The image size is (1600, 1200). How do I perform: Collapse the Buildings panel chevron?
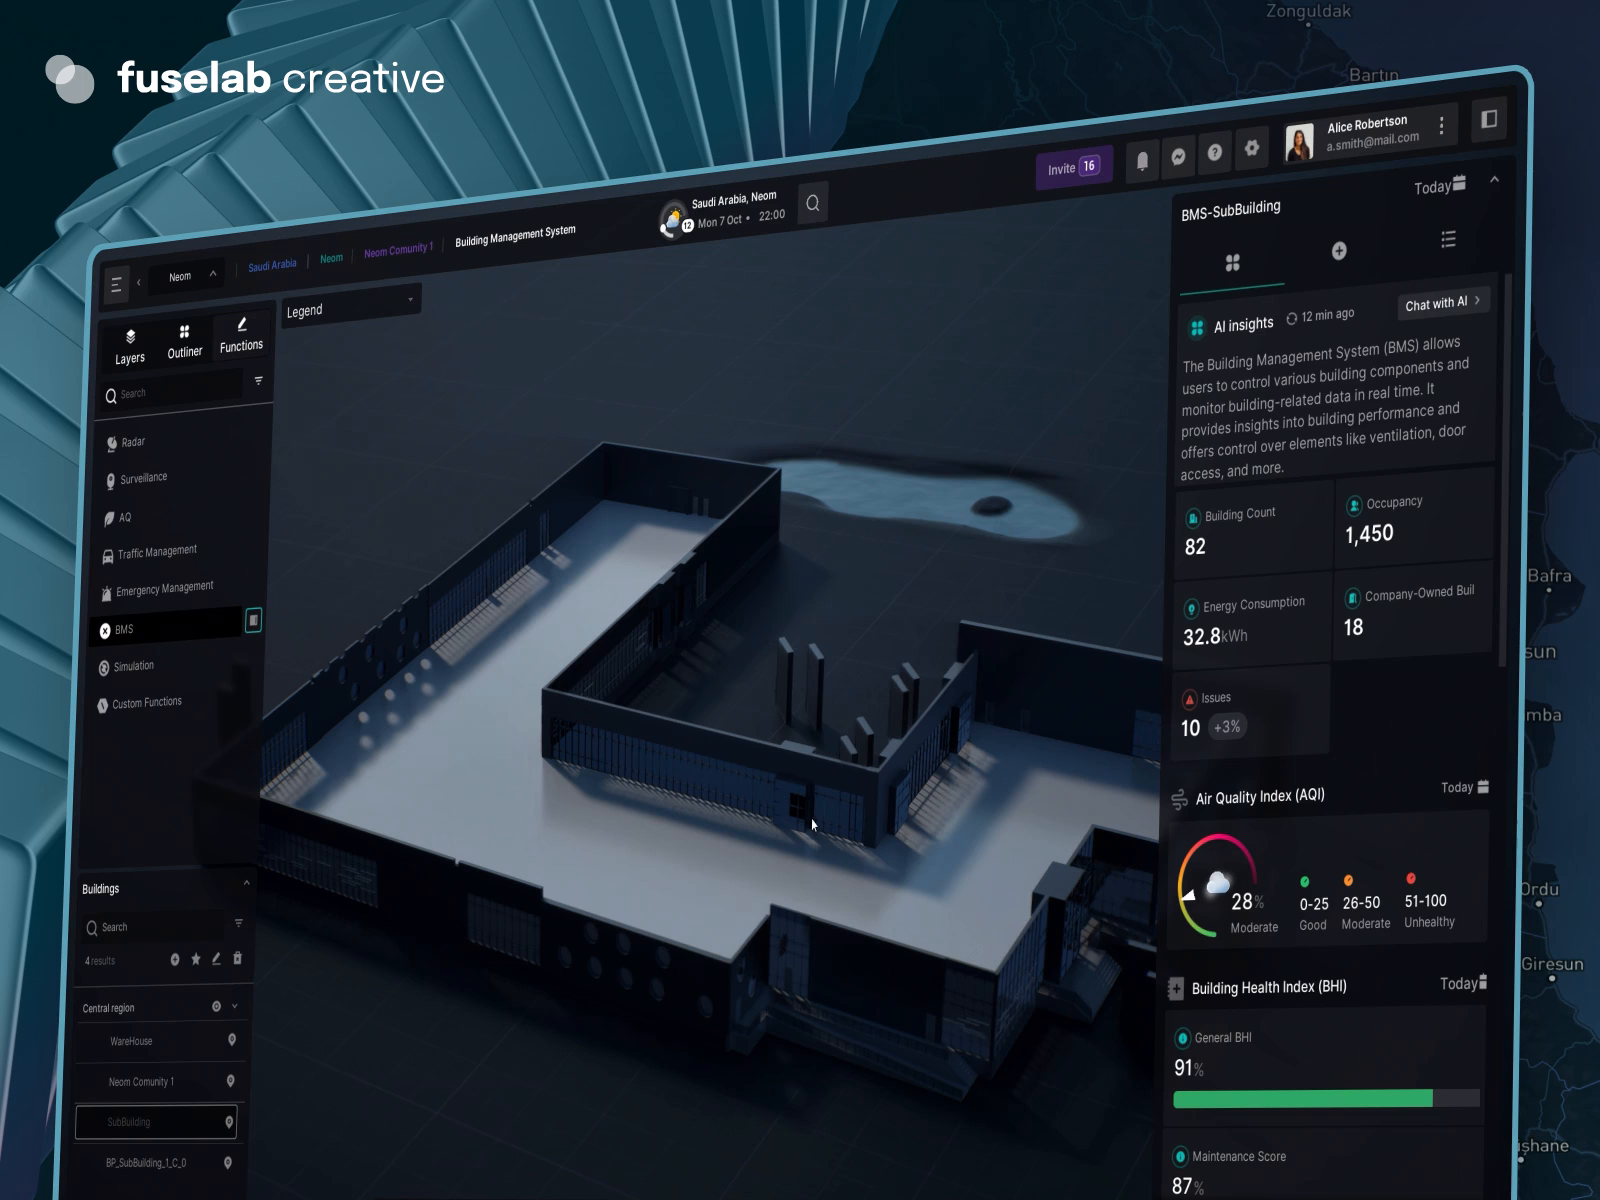pyautogui.click(x=246, y=883)
